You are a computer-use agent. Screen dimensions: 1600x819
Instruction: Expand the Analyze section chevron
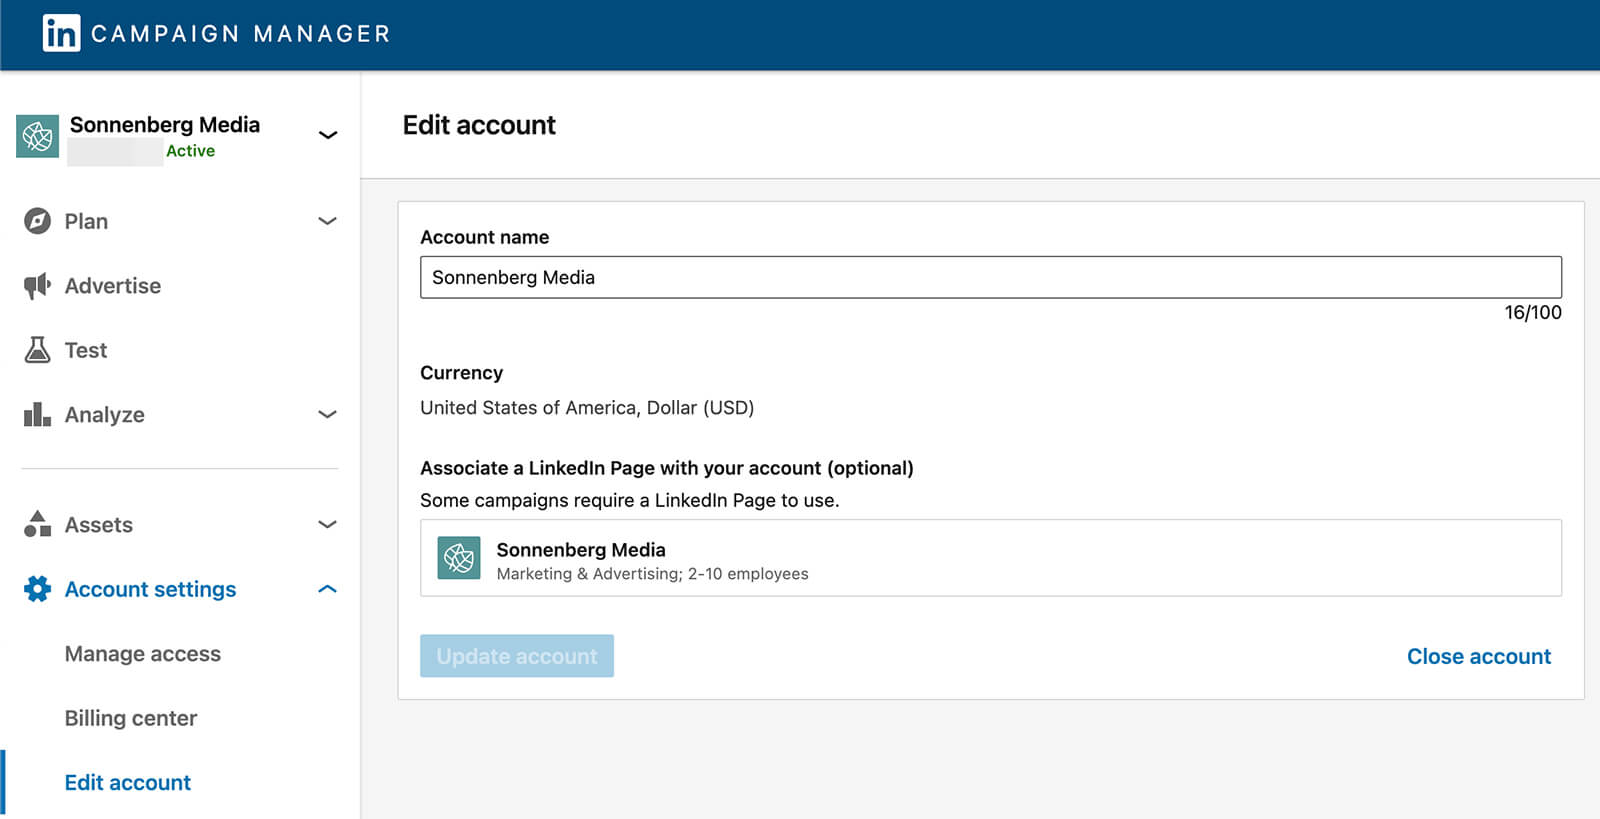coord(327,414)
